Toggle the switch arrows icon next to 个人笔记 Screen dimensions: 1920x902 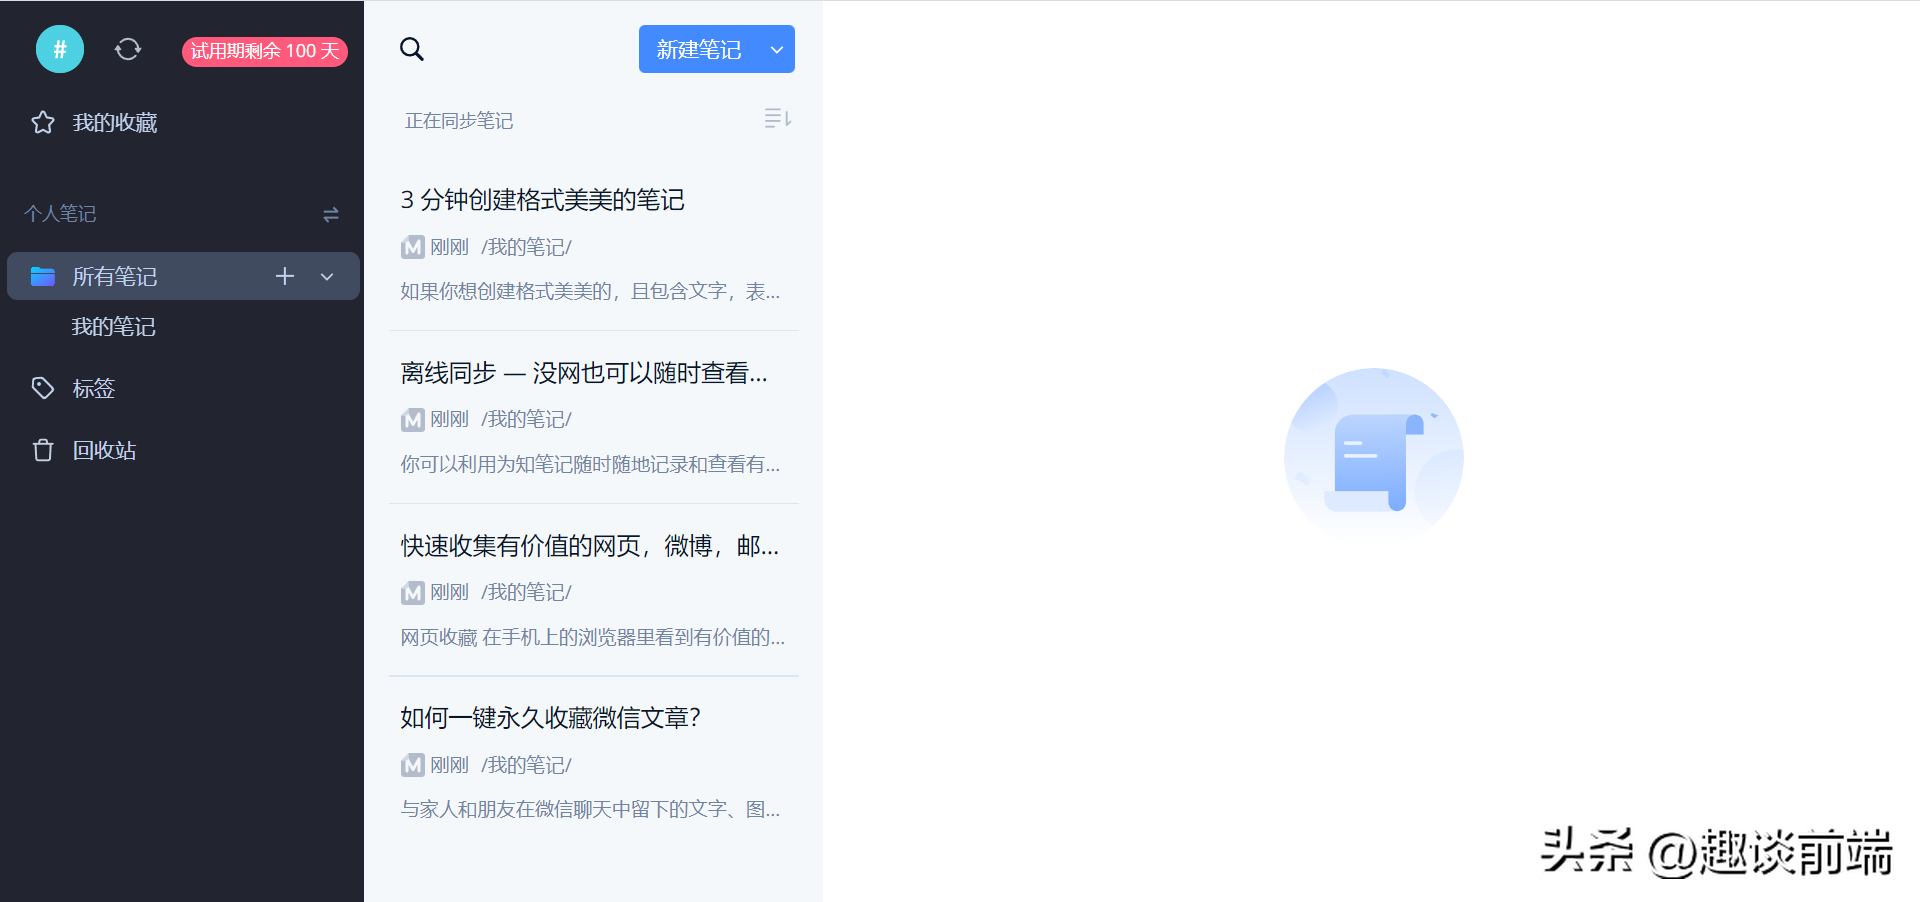coord(331,214)
